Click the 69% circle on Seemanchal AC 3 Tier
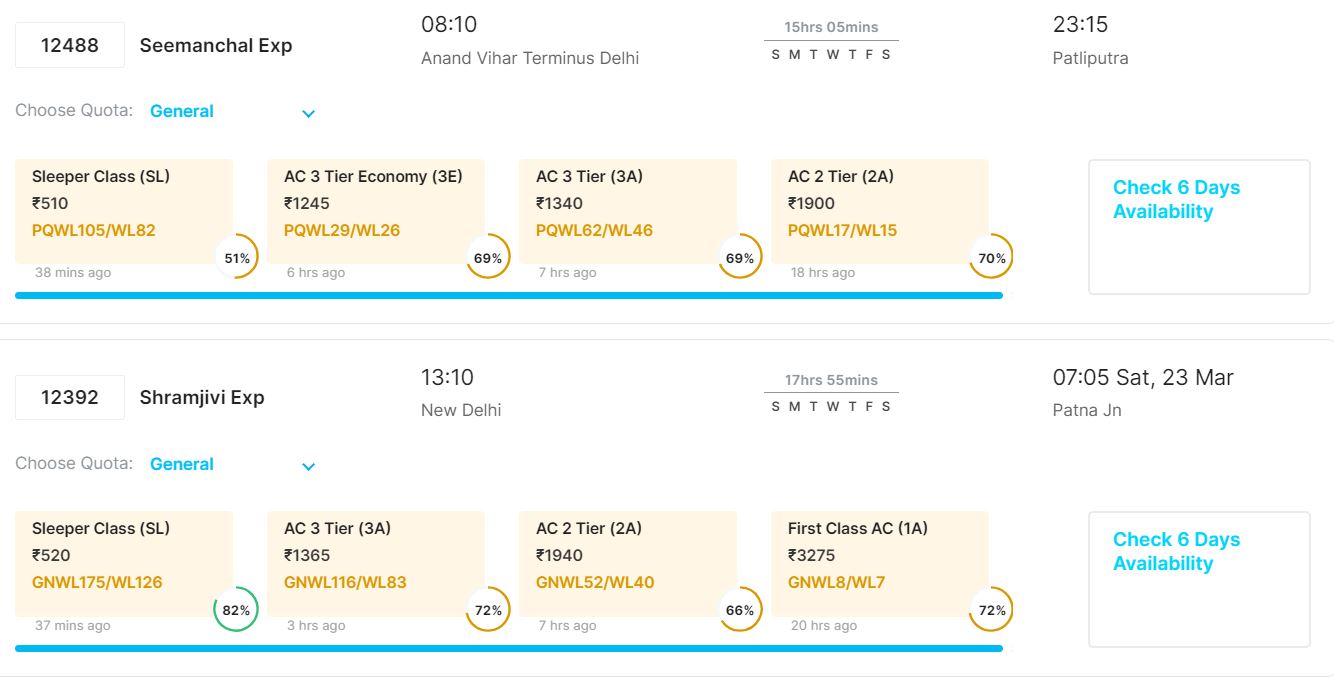The image size is (1334, 678). 740,258
